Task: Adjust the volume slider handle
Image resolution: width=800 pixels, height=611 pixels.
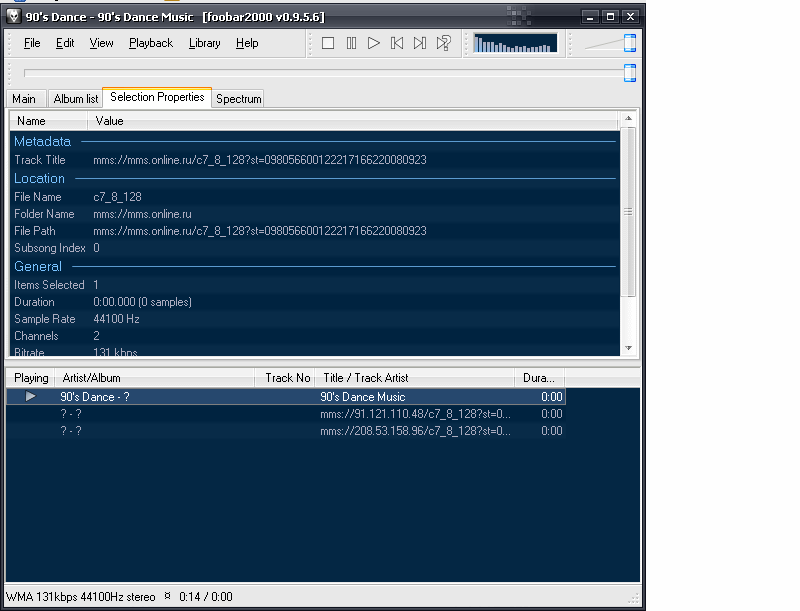Action: (x=630, y=43)
